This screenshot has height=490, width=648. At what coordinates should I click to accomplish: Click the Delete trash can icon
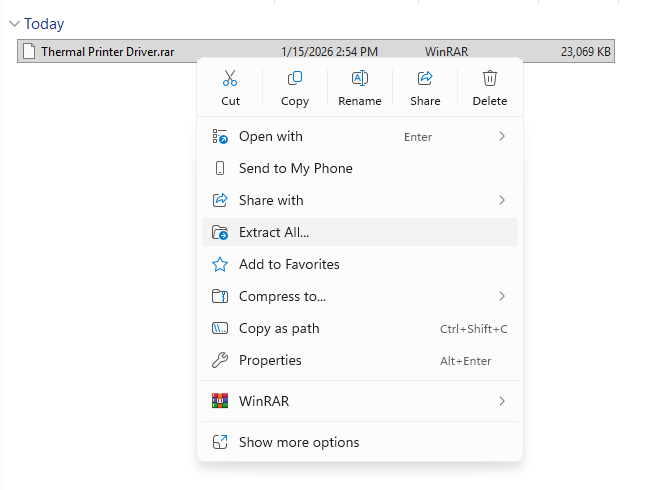490,79
